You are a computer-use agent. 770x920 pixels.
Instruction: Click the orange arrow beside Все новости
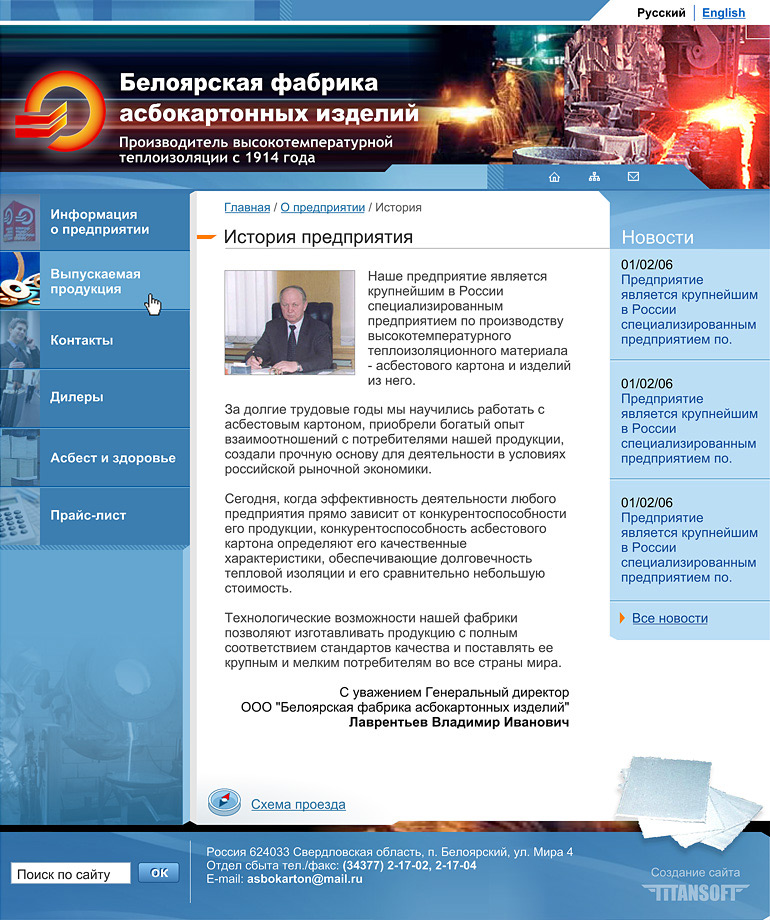622,618
